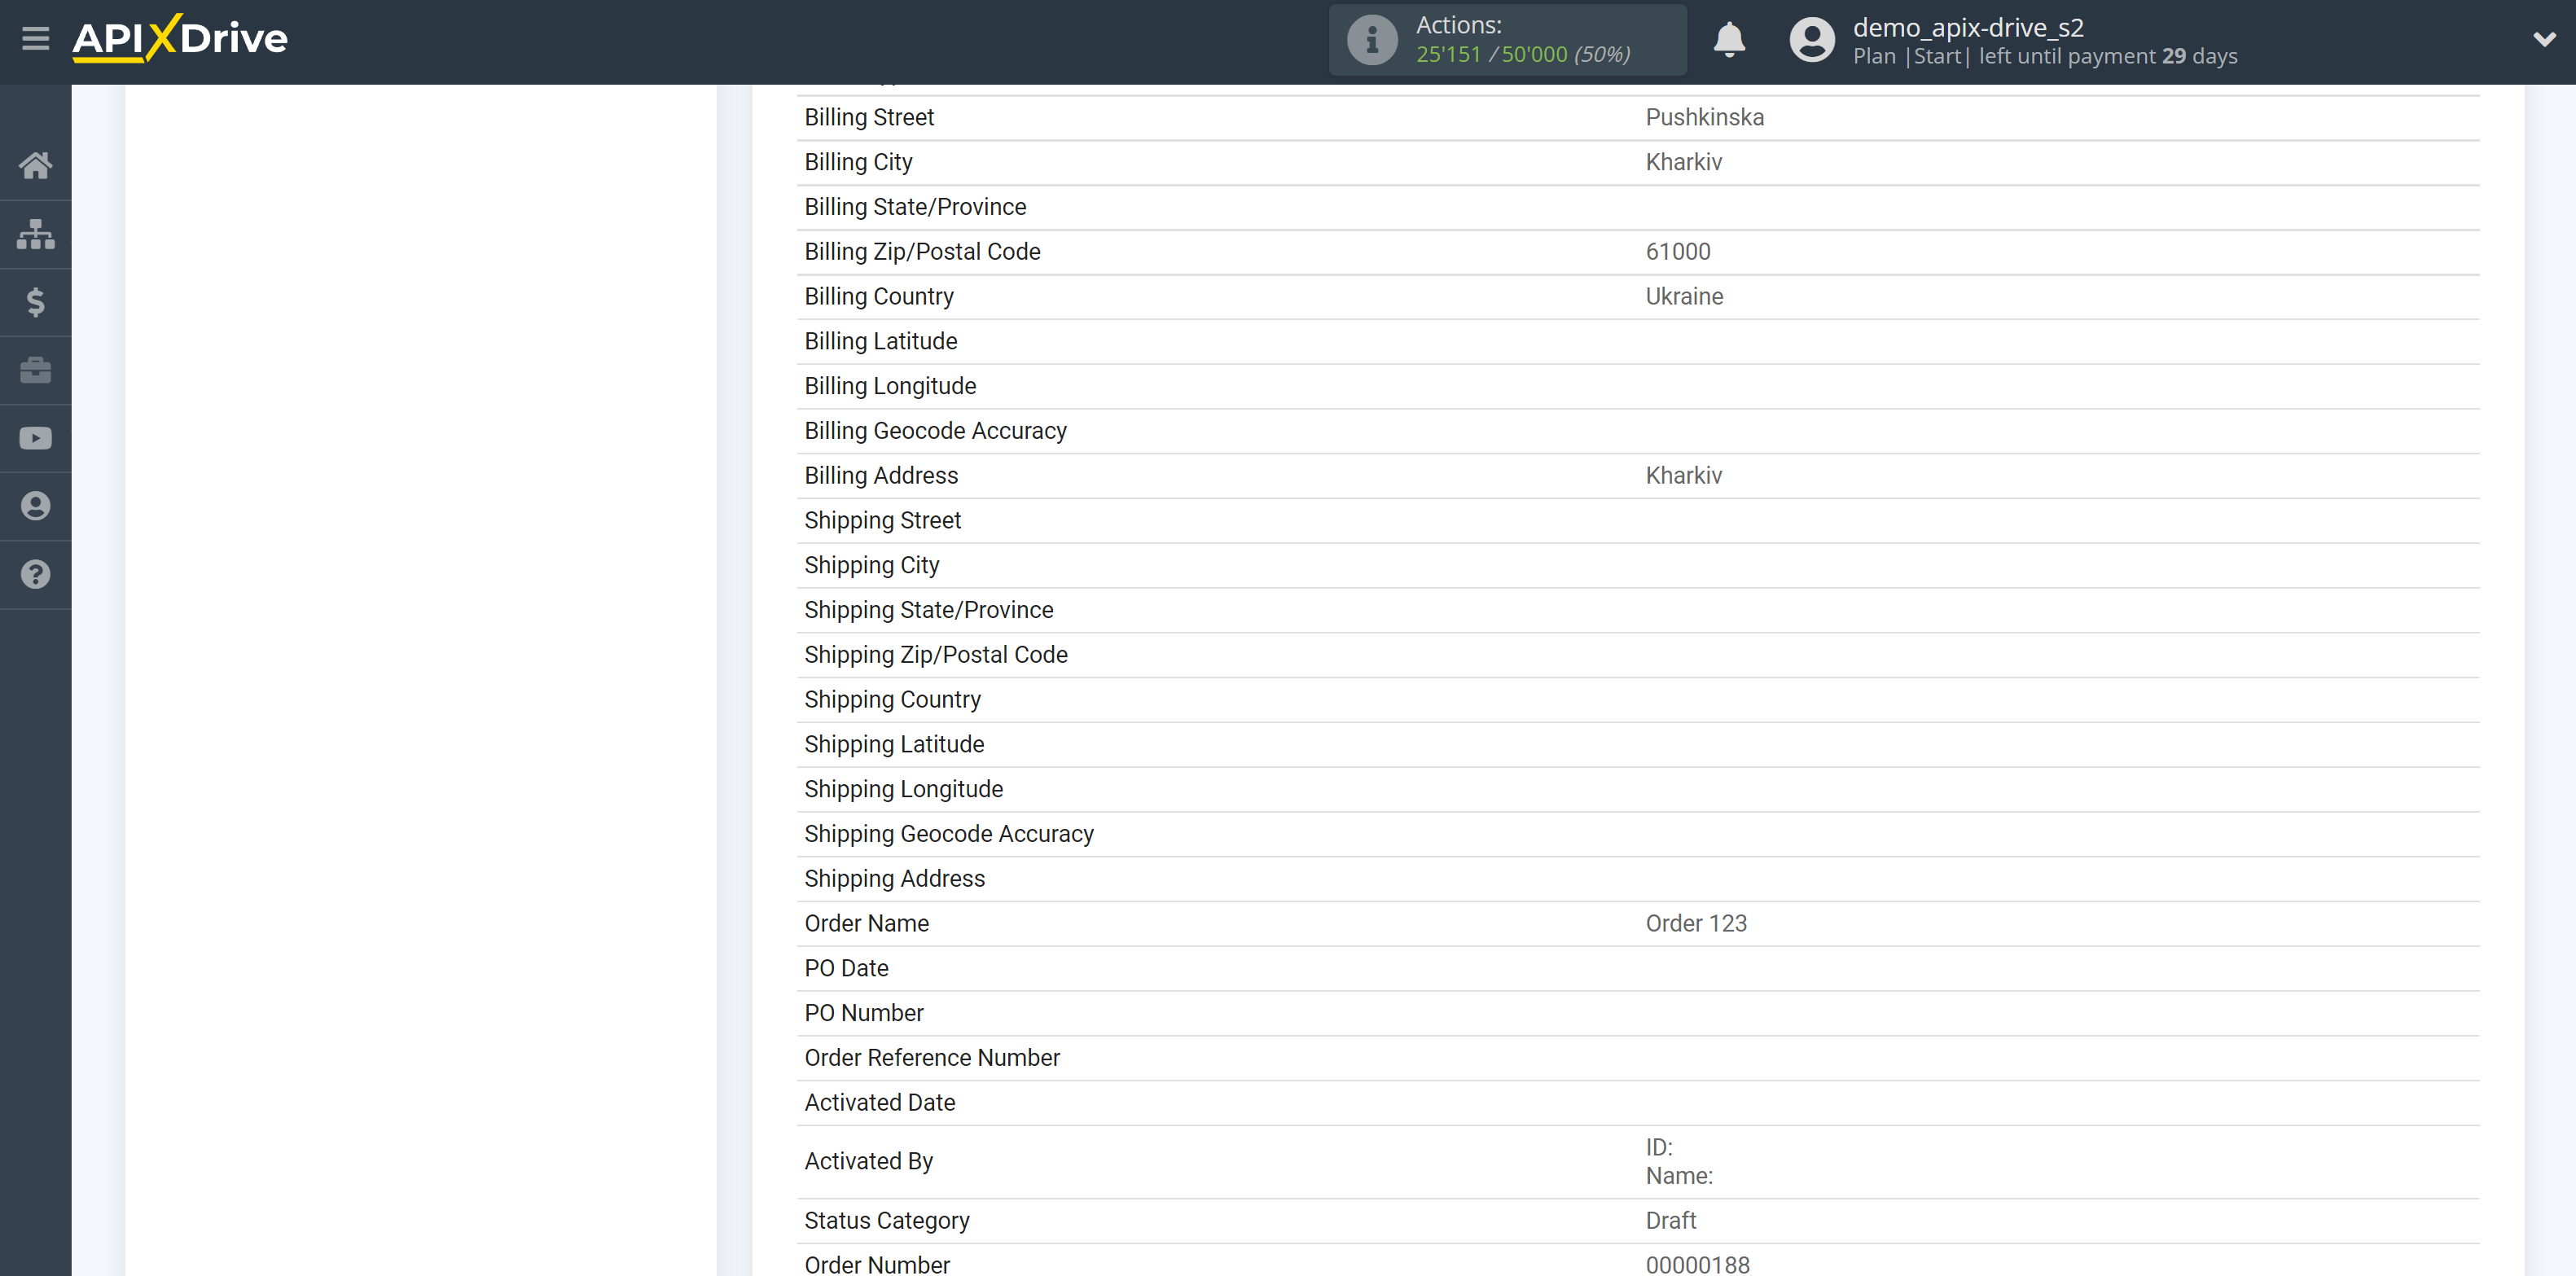
Task: Select the Billing Country label
Action: click(x=879, y=297)
